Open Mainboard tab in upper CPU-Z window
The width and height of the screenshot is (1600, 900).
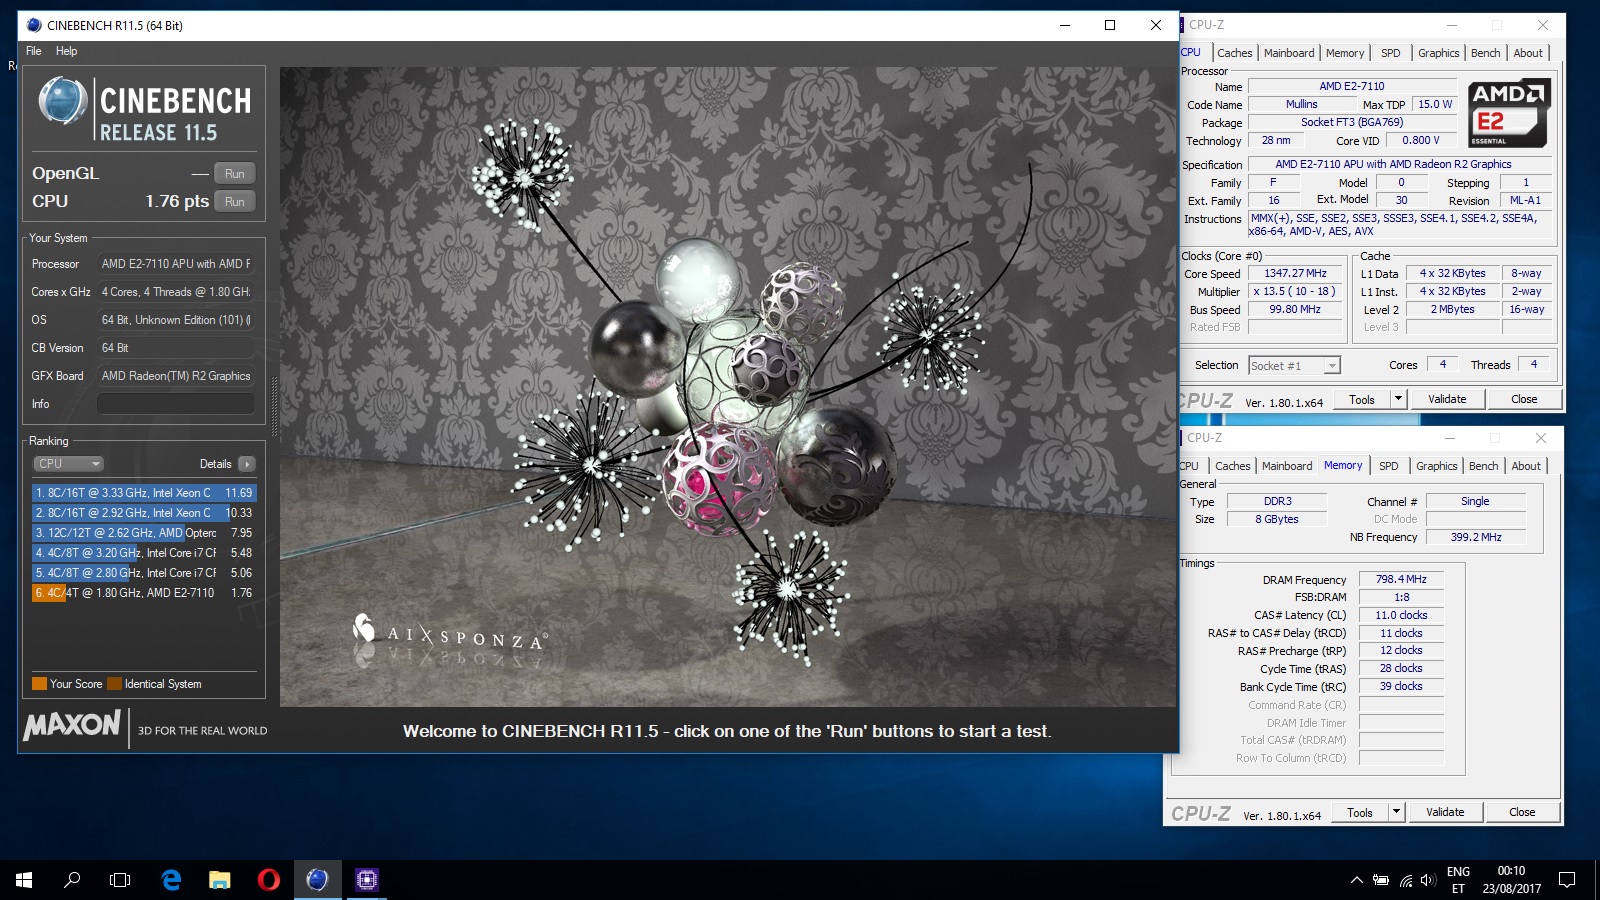point(1289,53)
